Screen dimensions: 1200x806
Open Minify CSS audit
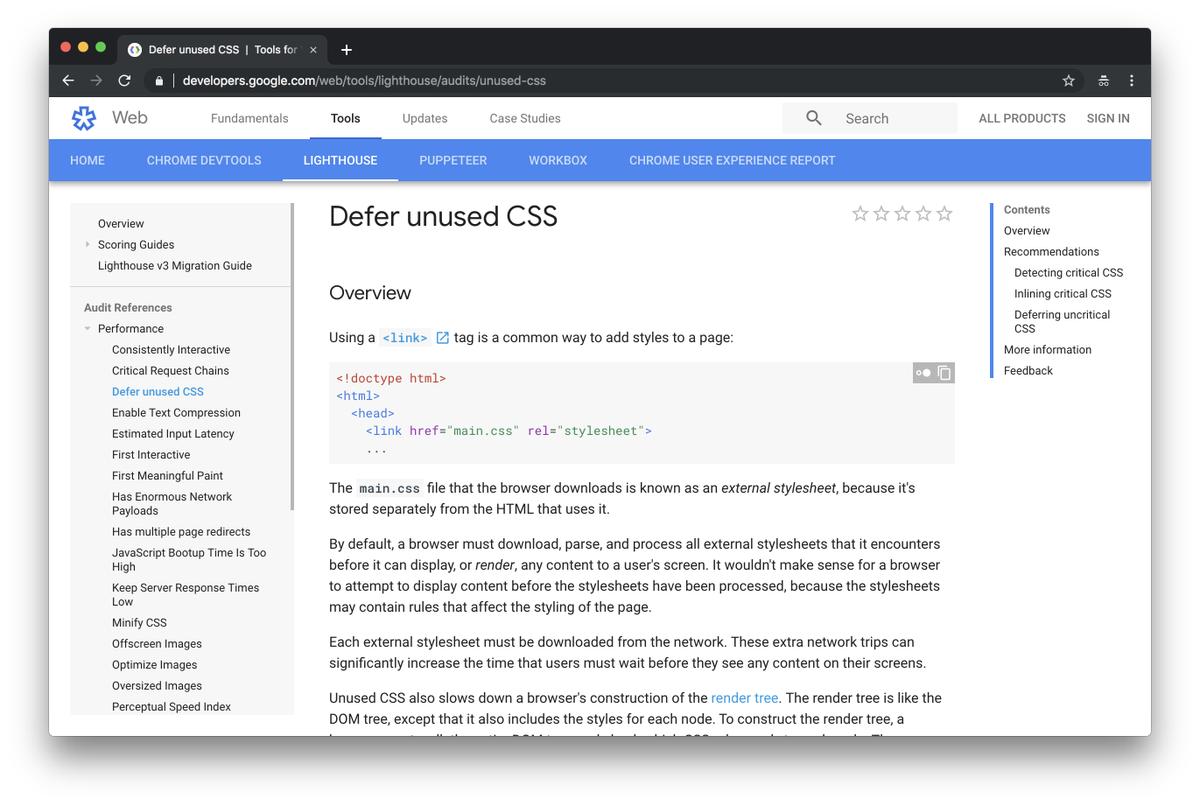tap(139, 623)
